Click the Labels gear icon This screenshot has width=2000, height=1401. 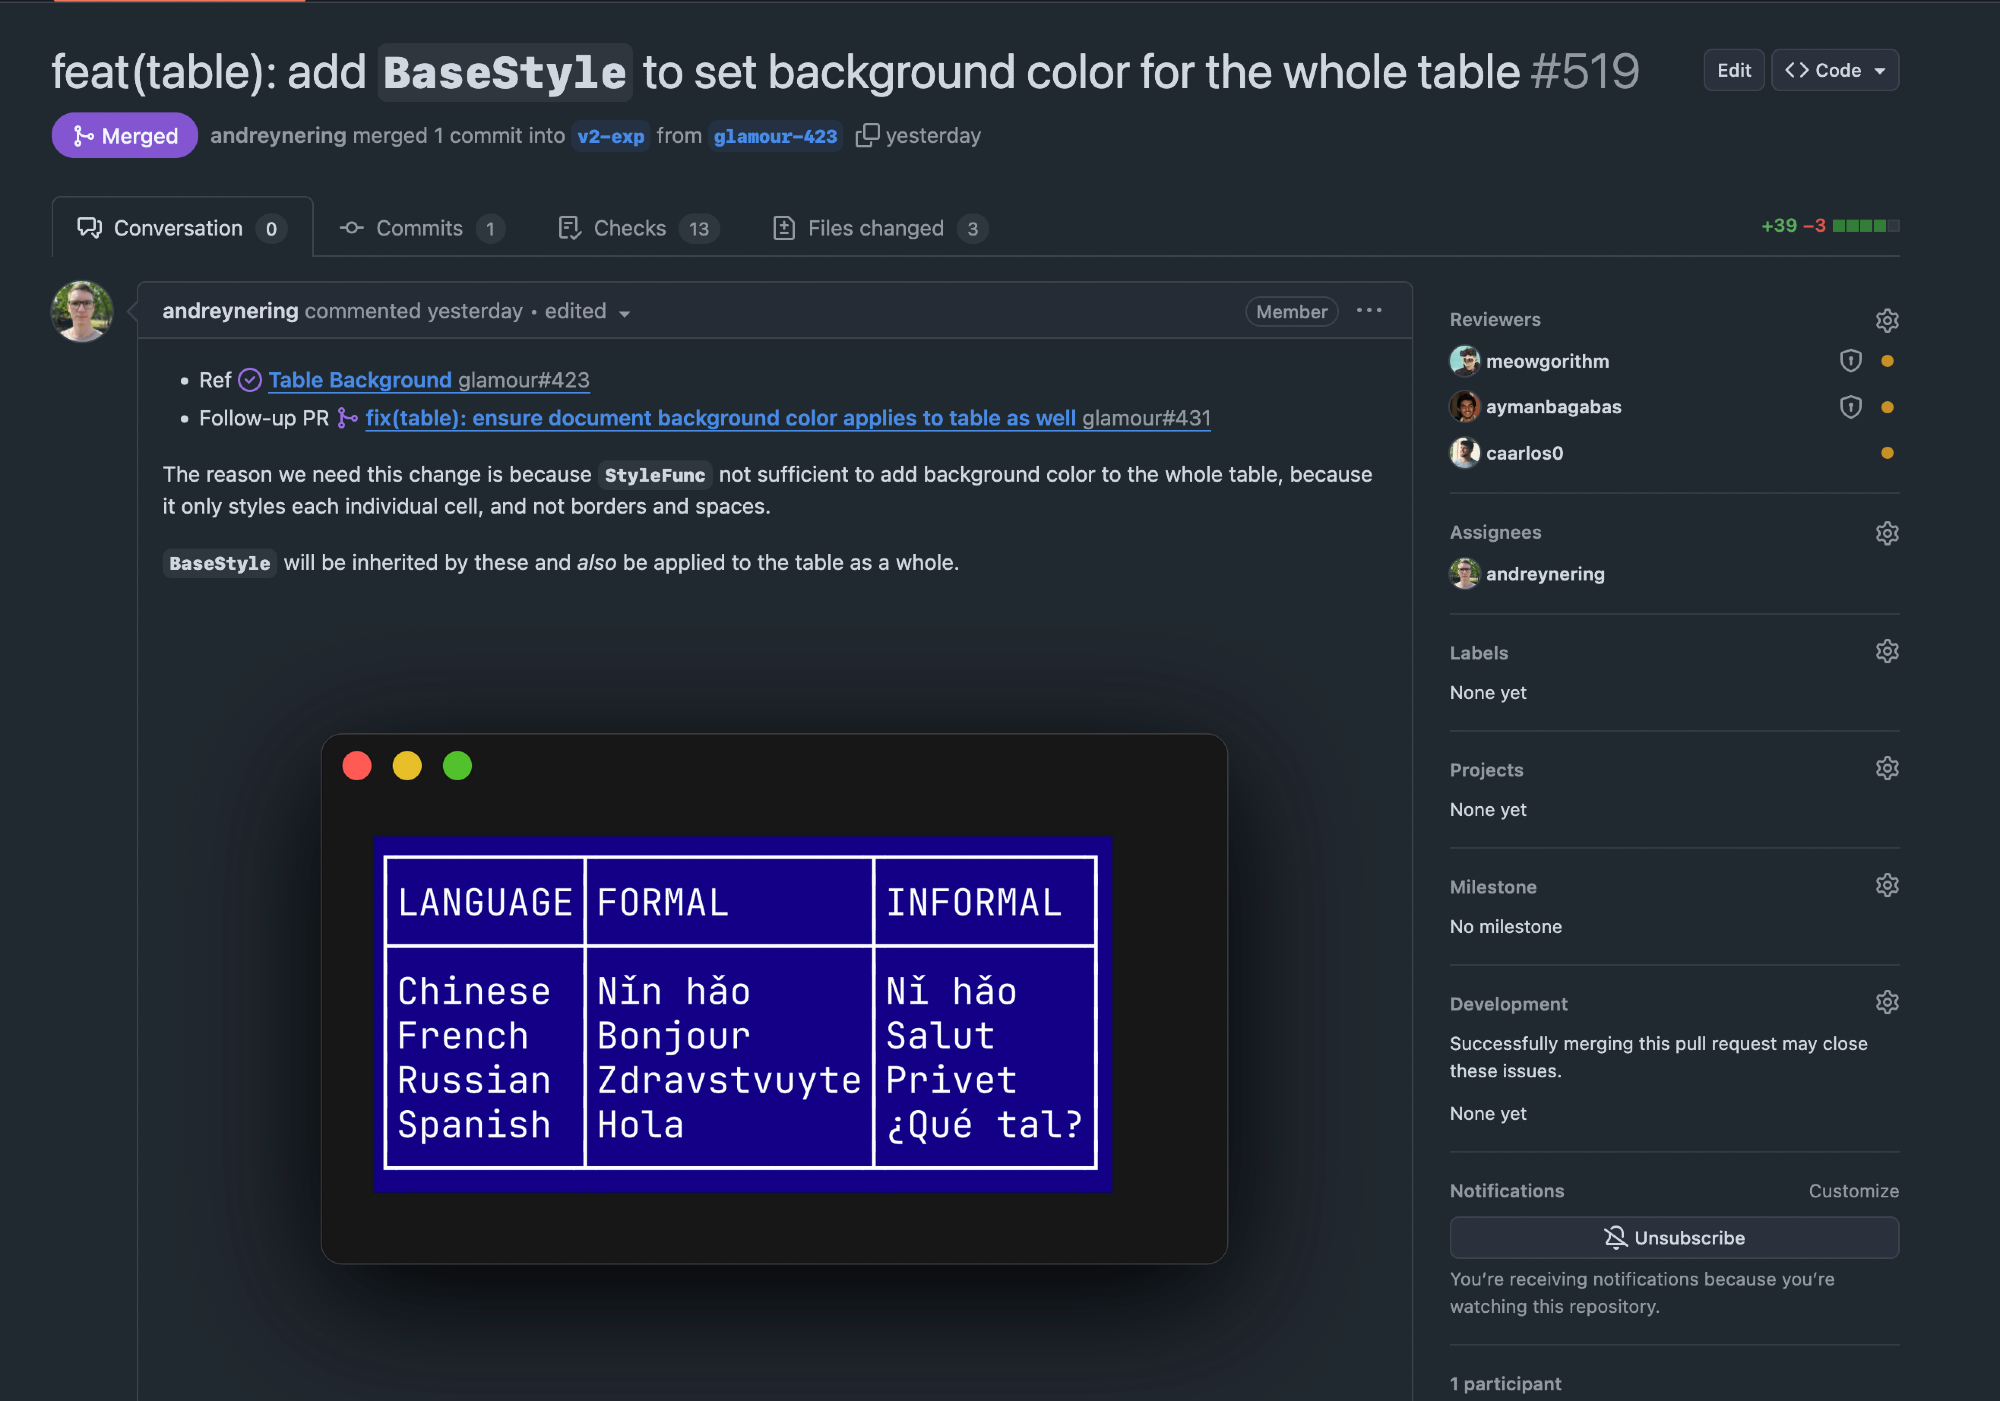coord(1886,652)
